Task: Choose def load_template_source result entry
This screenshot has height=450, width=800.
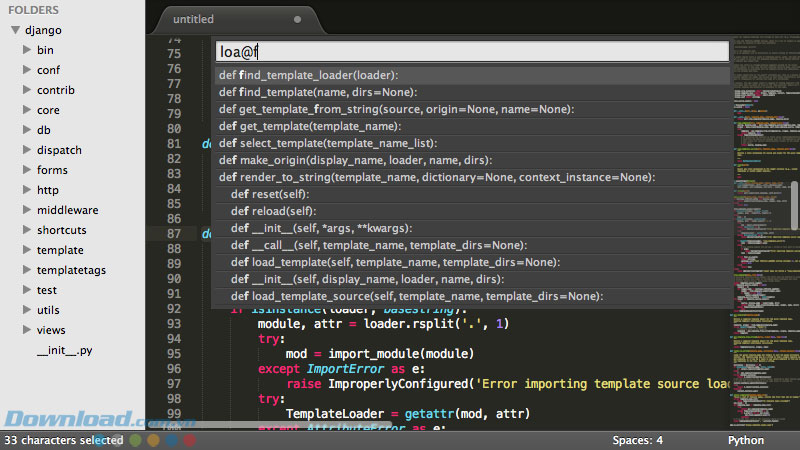Action: pos(472,296)
